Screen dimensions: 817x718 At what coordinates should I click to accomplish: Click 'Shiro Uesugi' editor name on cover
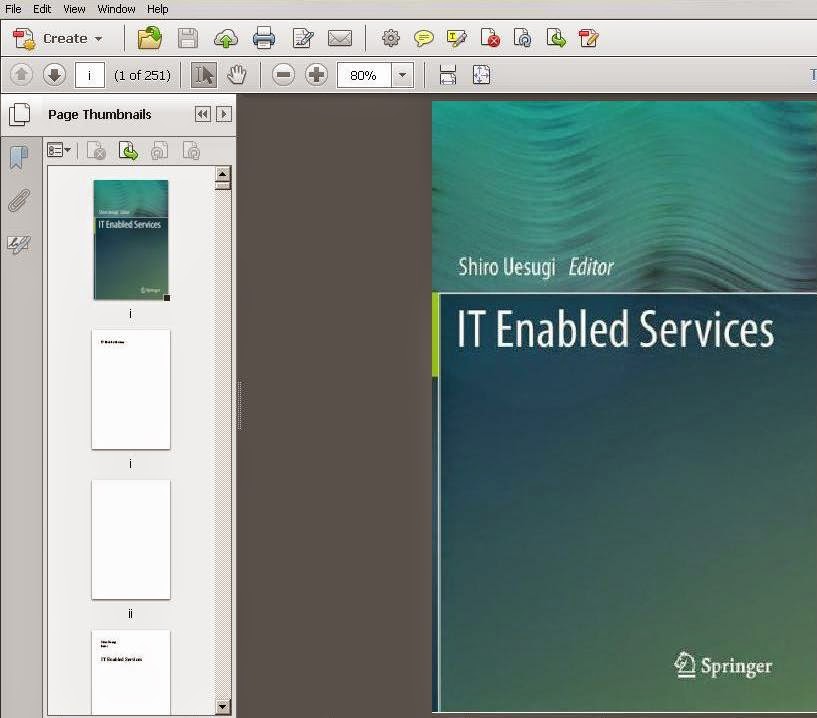click(x=506, y=267)
